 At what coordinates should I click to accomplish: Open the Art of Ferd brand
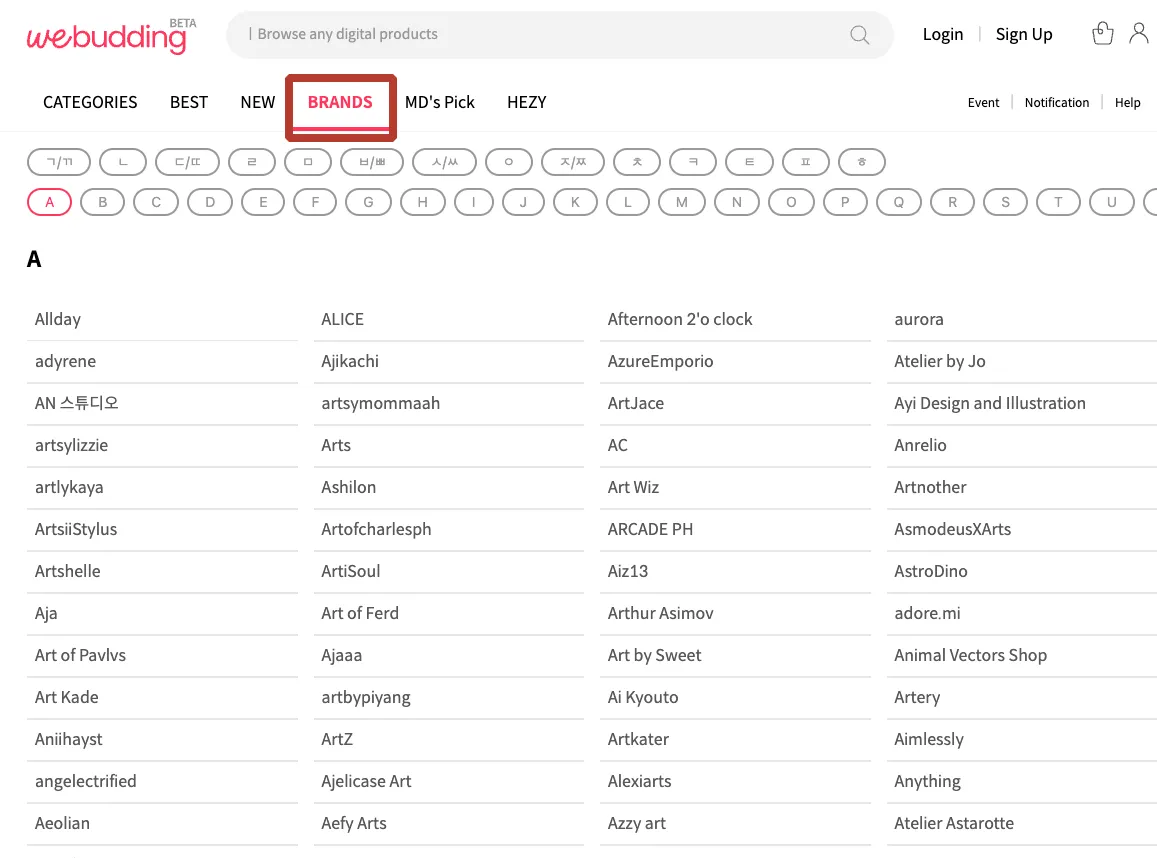pyautogui.click(x=449, y=614)
